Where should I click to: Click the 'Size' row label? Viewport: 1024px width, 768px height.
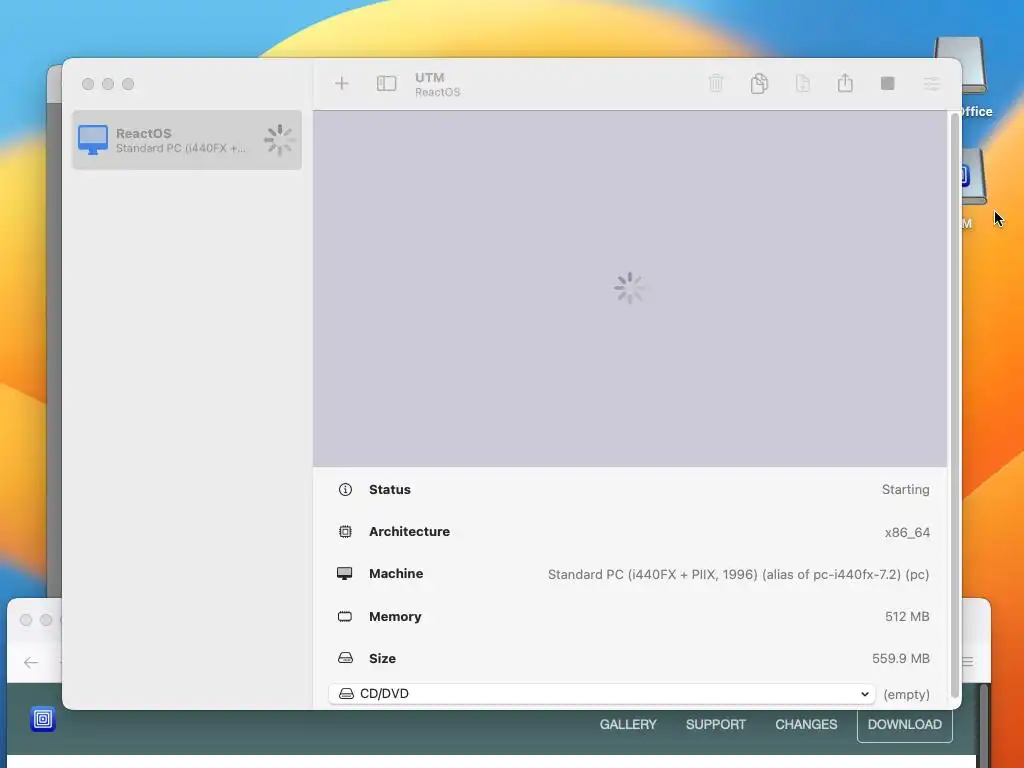coord(382,658)
